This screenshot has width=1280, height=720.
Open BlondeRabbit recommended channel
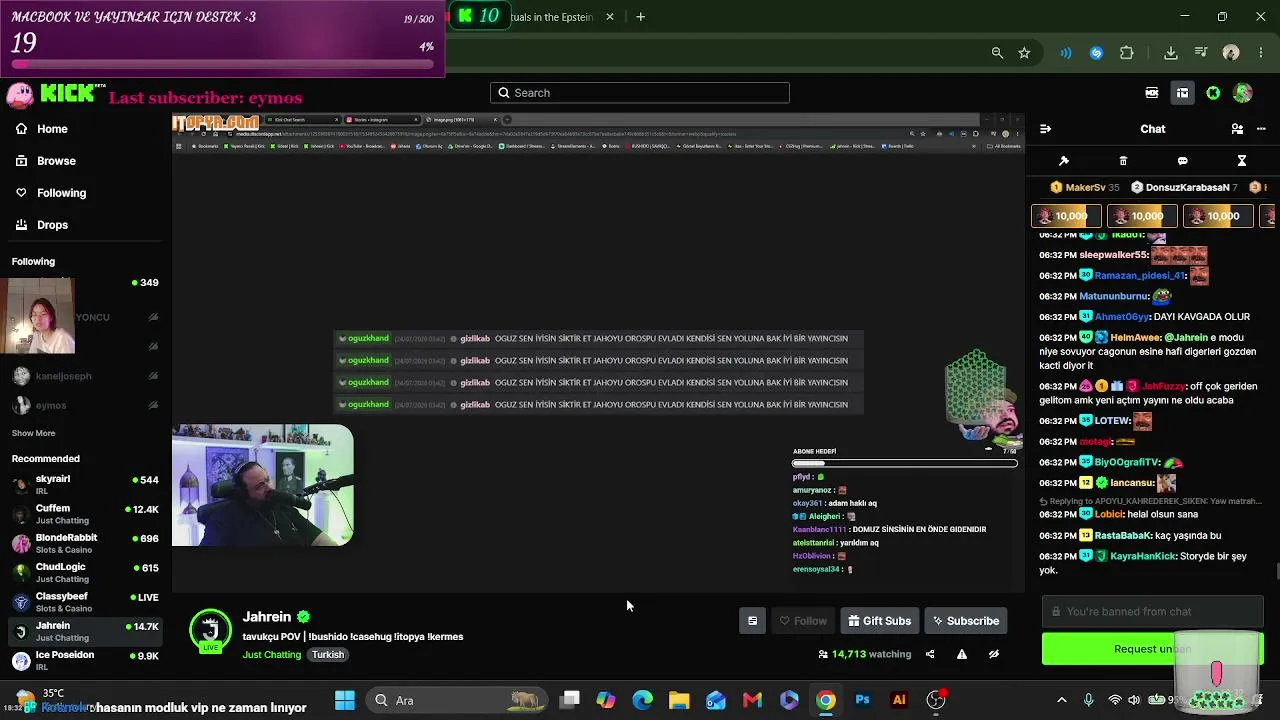[85, 543]
